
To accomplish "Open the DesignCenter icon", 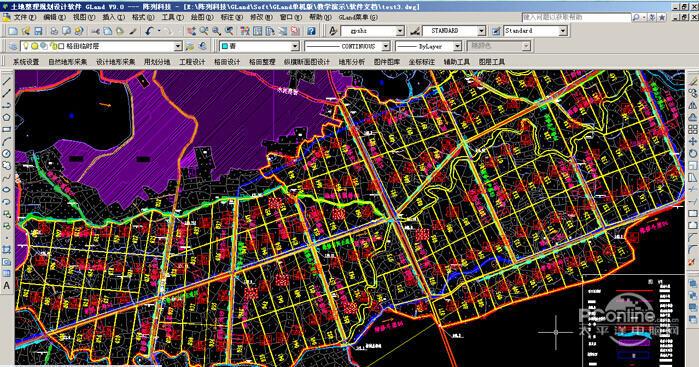I will tap(258, 31).
